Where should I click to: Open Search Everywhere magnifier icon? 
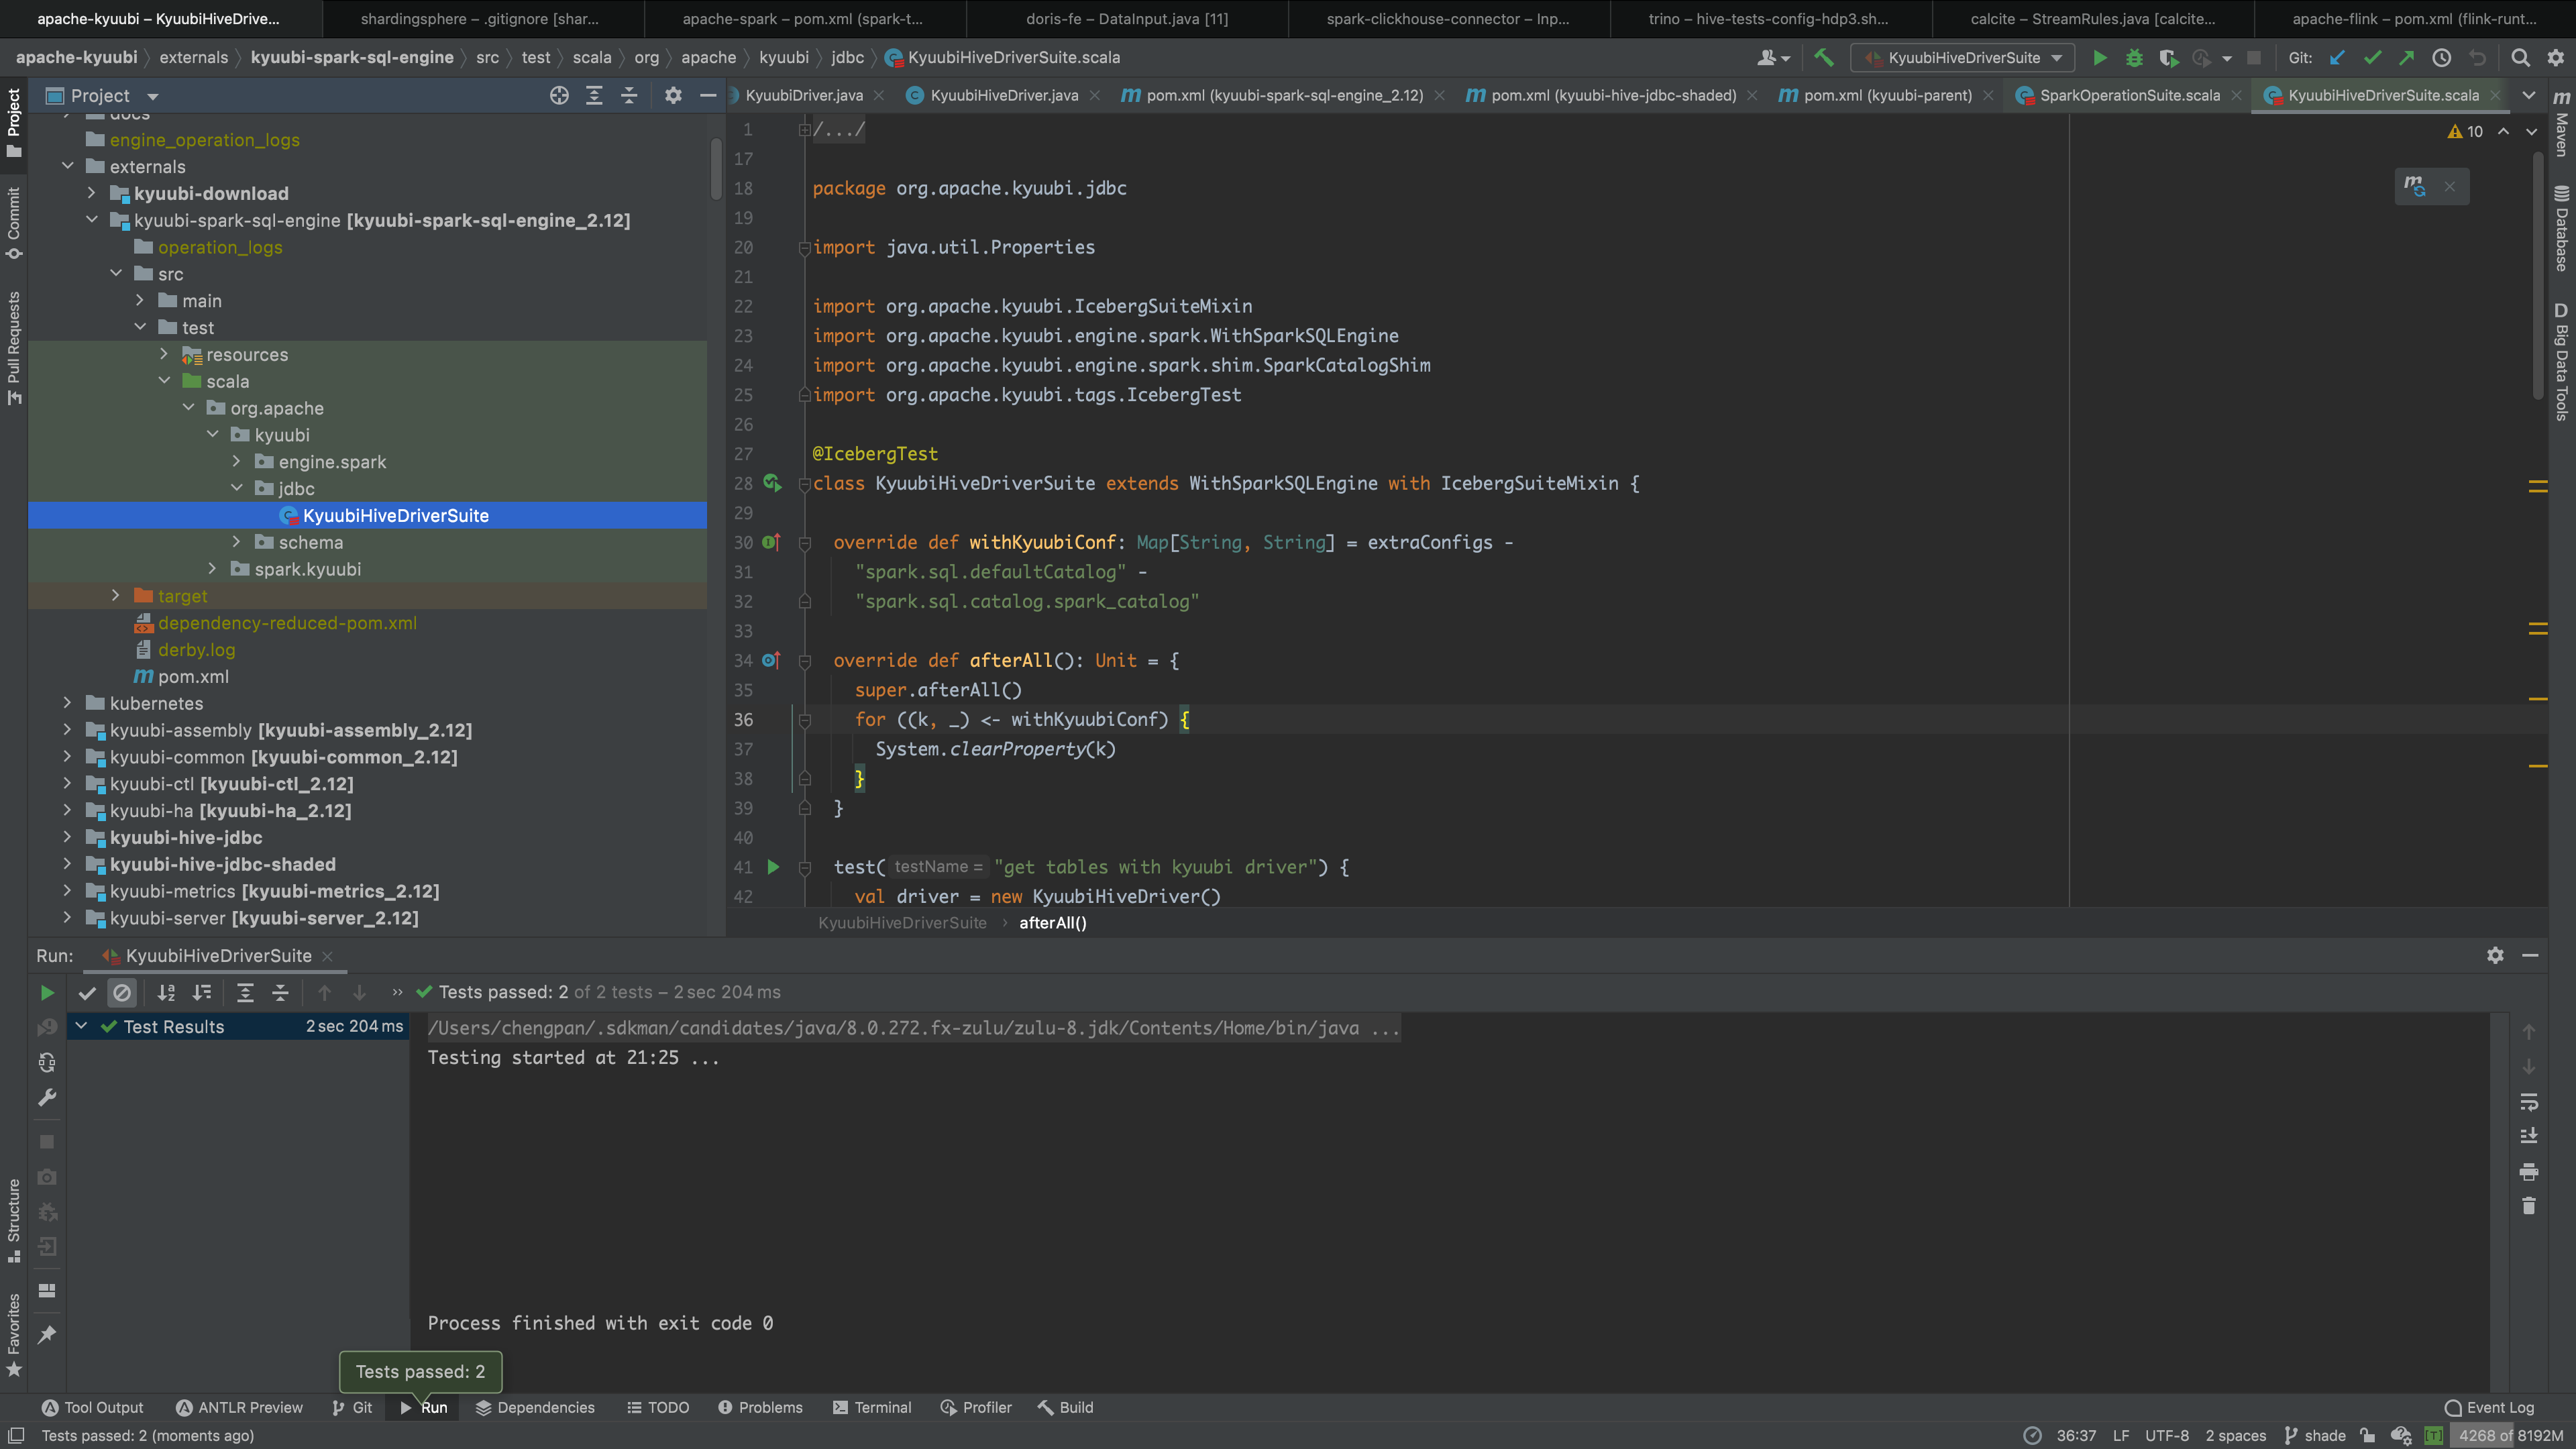(2520, 58)
